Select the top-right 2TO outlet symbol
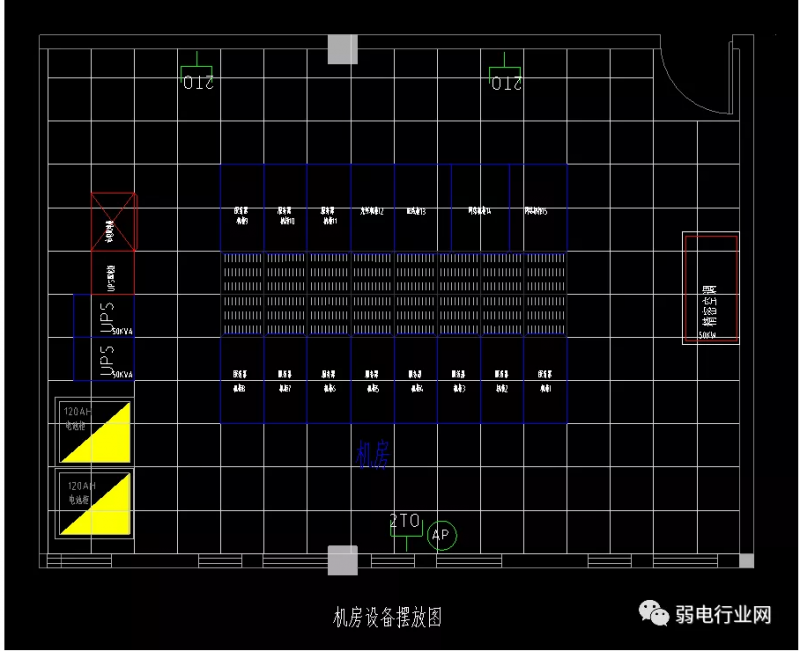The image size is (800, 651). tap(507, 78)
